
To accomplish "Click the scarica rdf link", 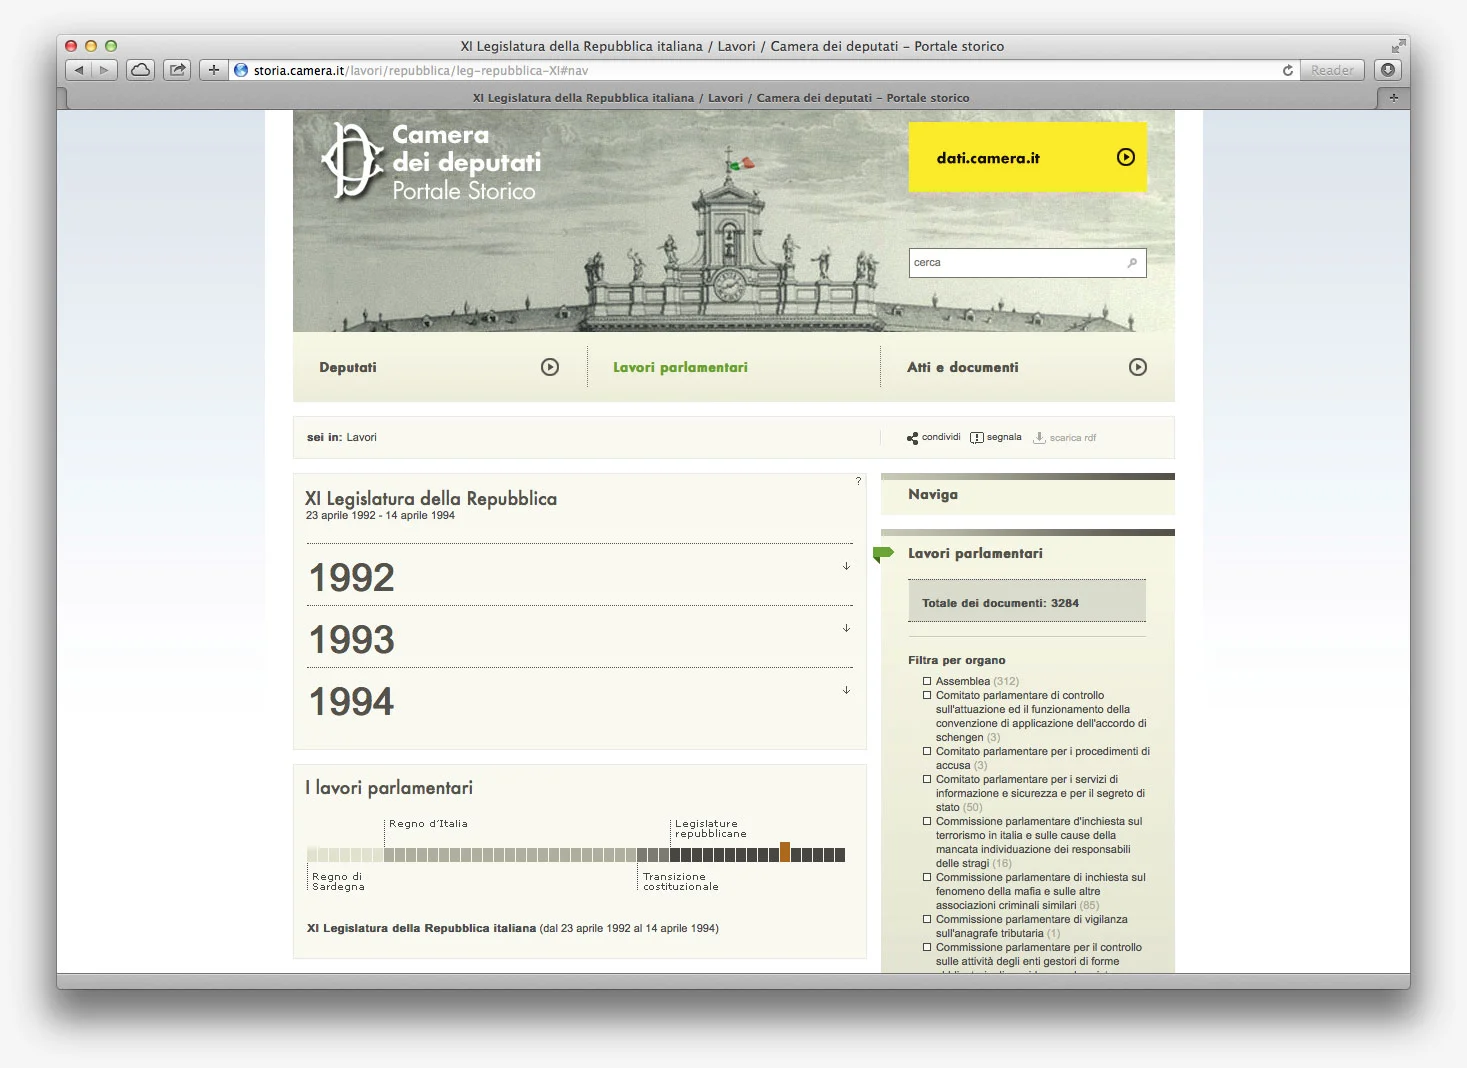I will (x=1073, y=438).
